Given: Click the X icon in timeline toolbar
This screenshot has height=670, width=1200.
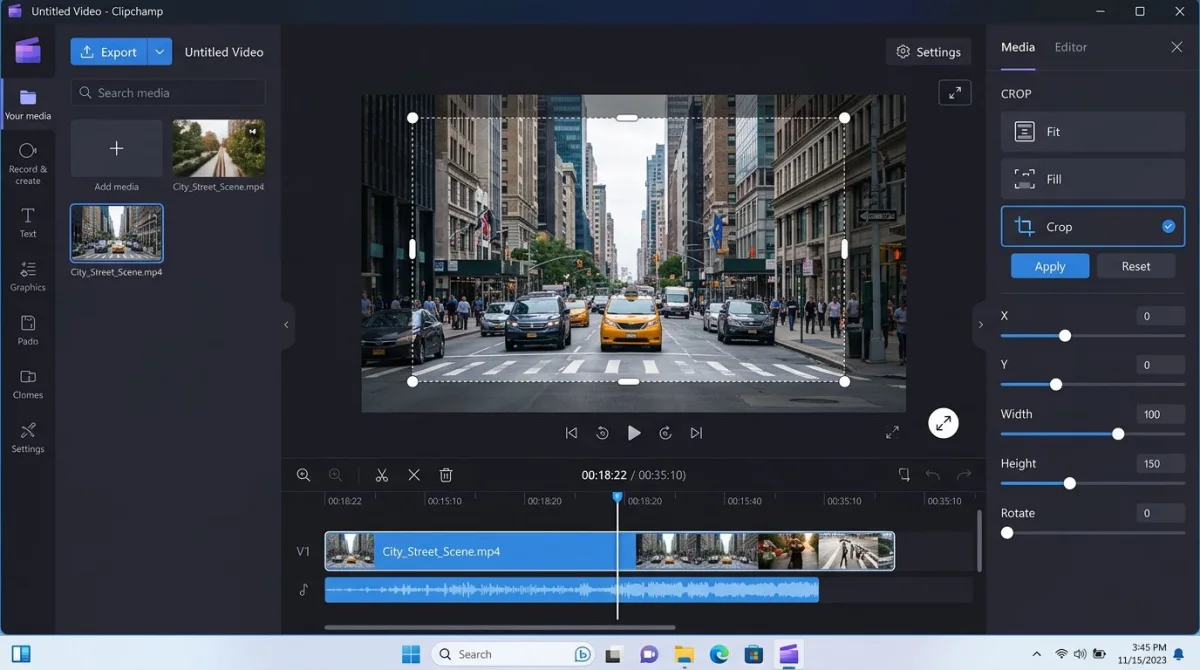Looking at the screenshot, I should 414,475.
